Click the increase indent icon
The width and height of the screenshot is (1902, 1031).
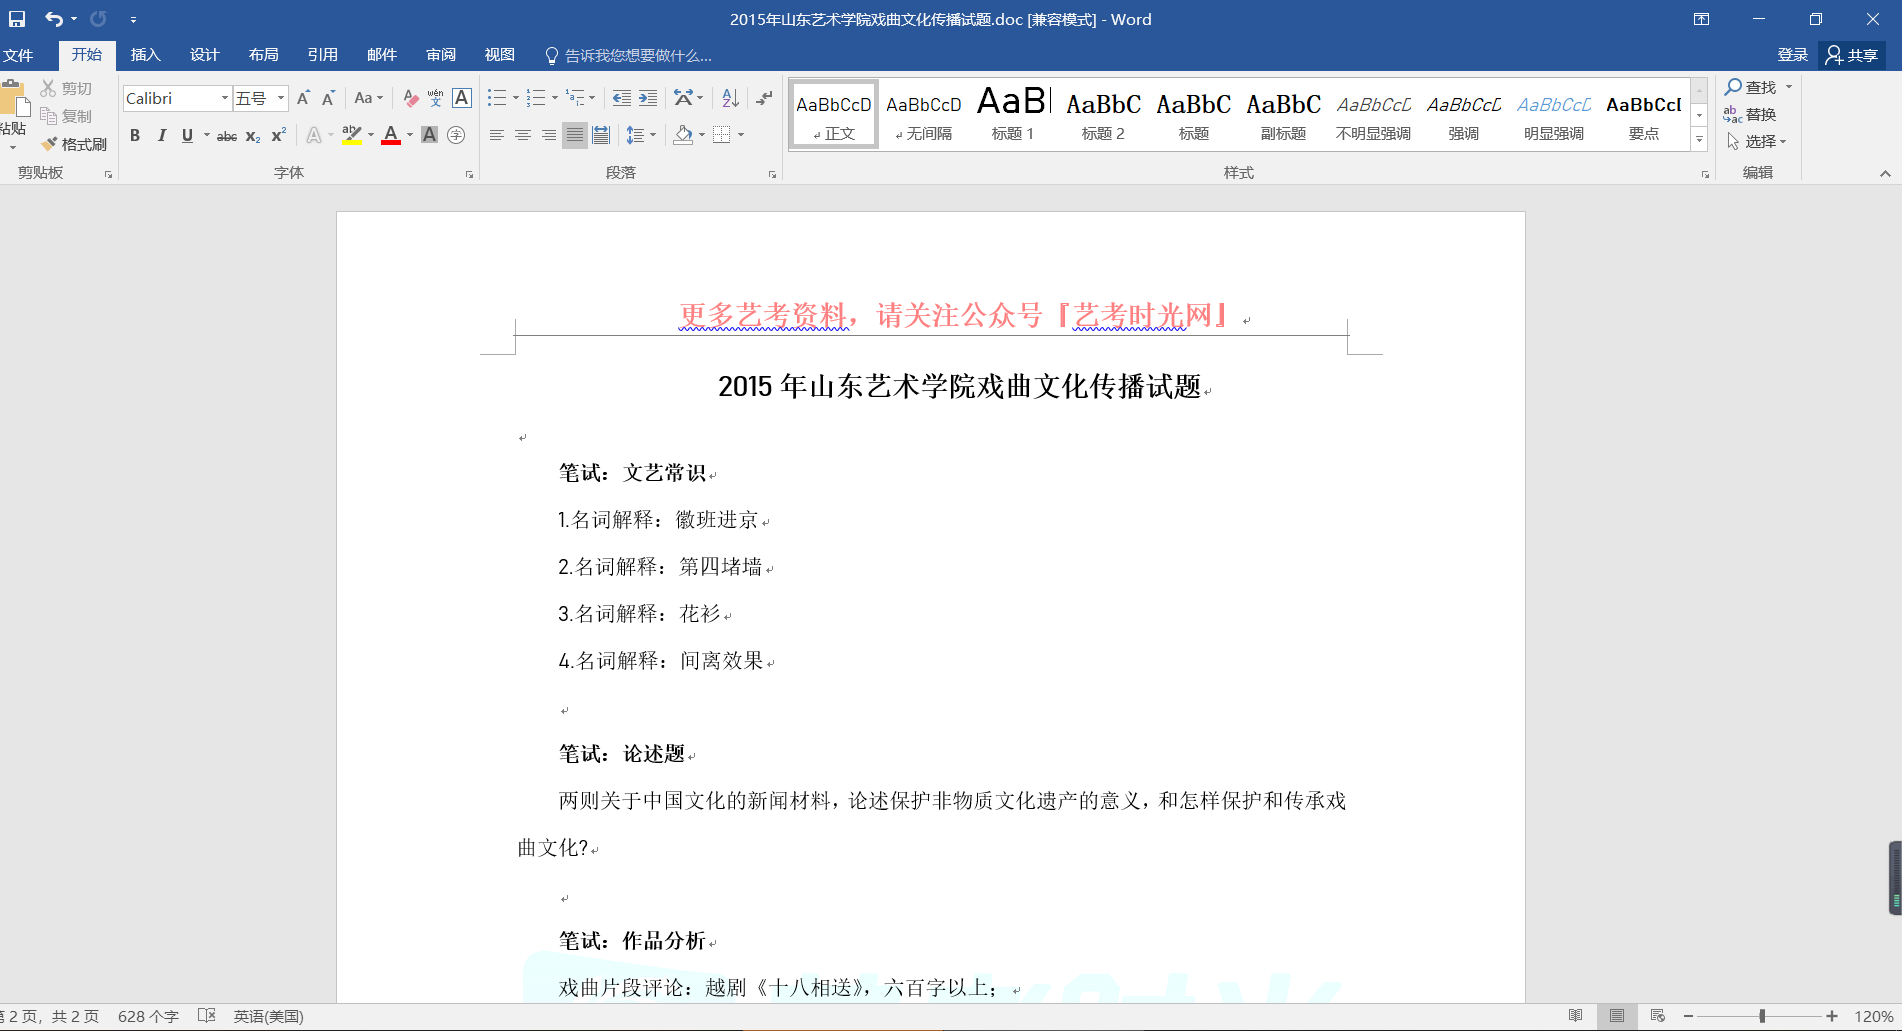648,98
